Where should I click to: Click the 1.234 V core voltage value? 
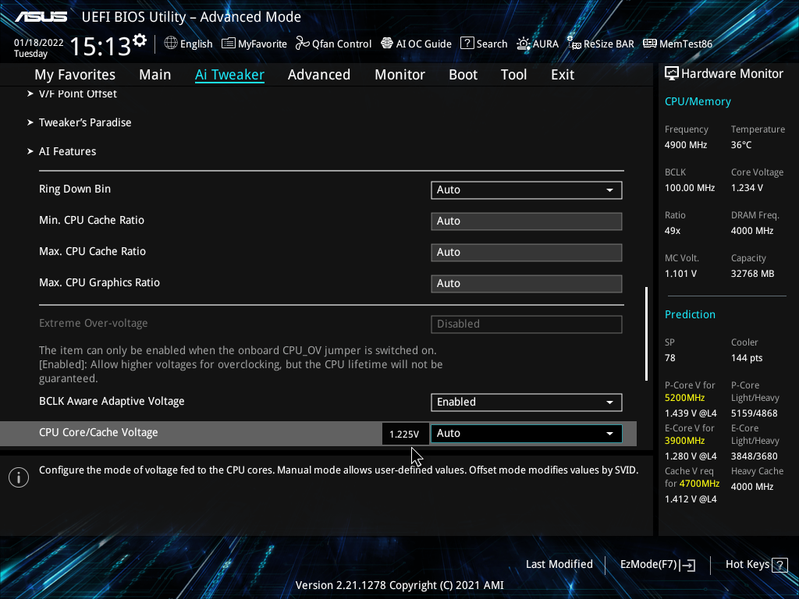coord(747,187)
